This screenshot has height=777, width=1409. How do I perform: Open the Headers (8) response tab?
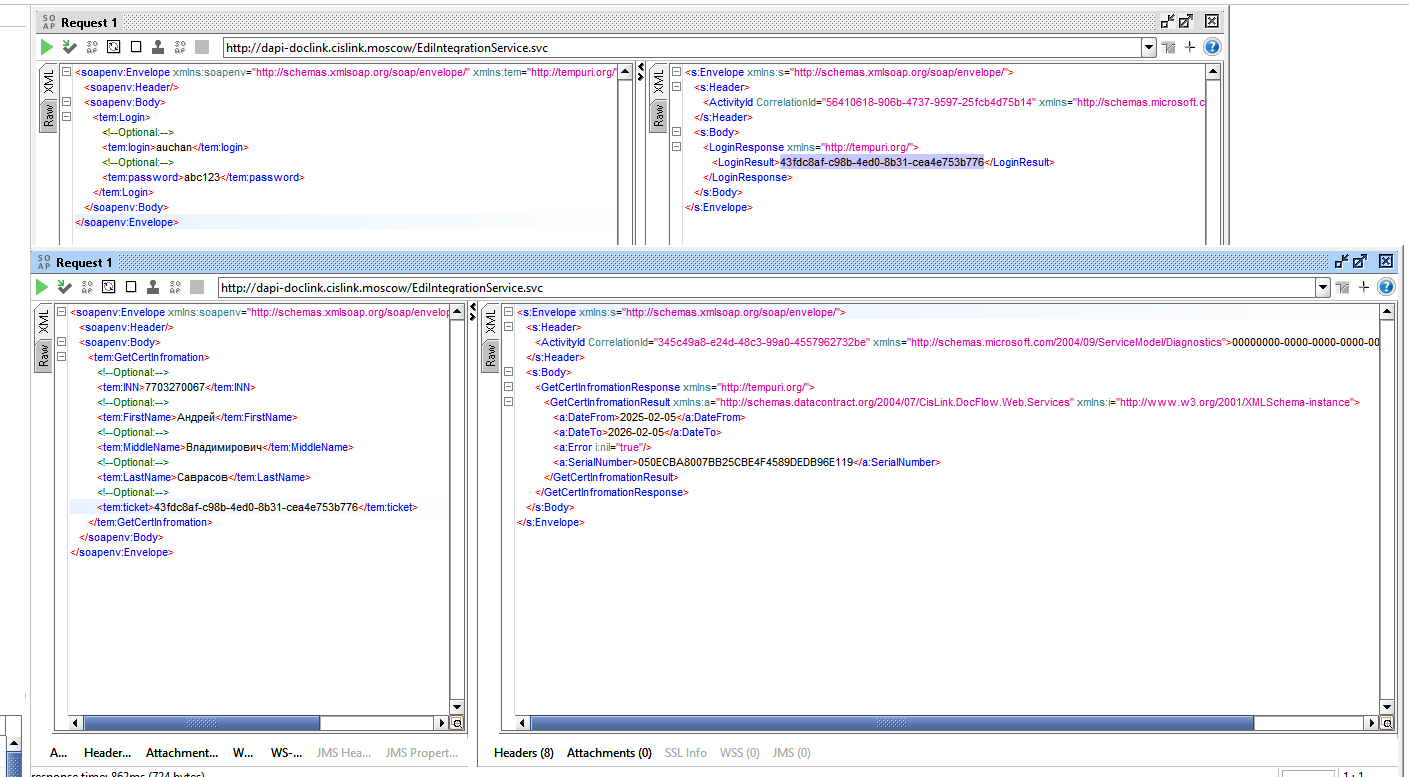click(524, 753)
